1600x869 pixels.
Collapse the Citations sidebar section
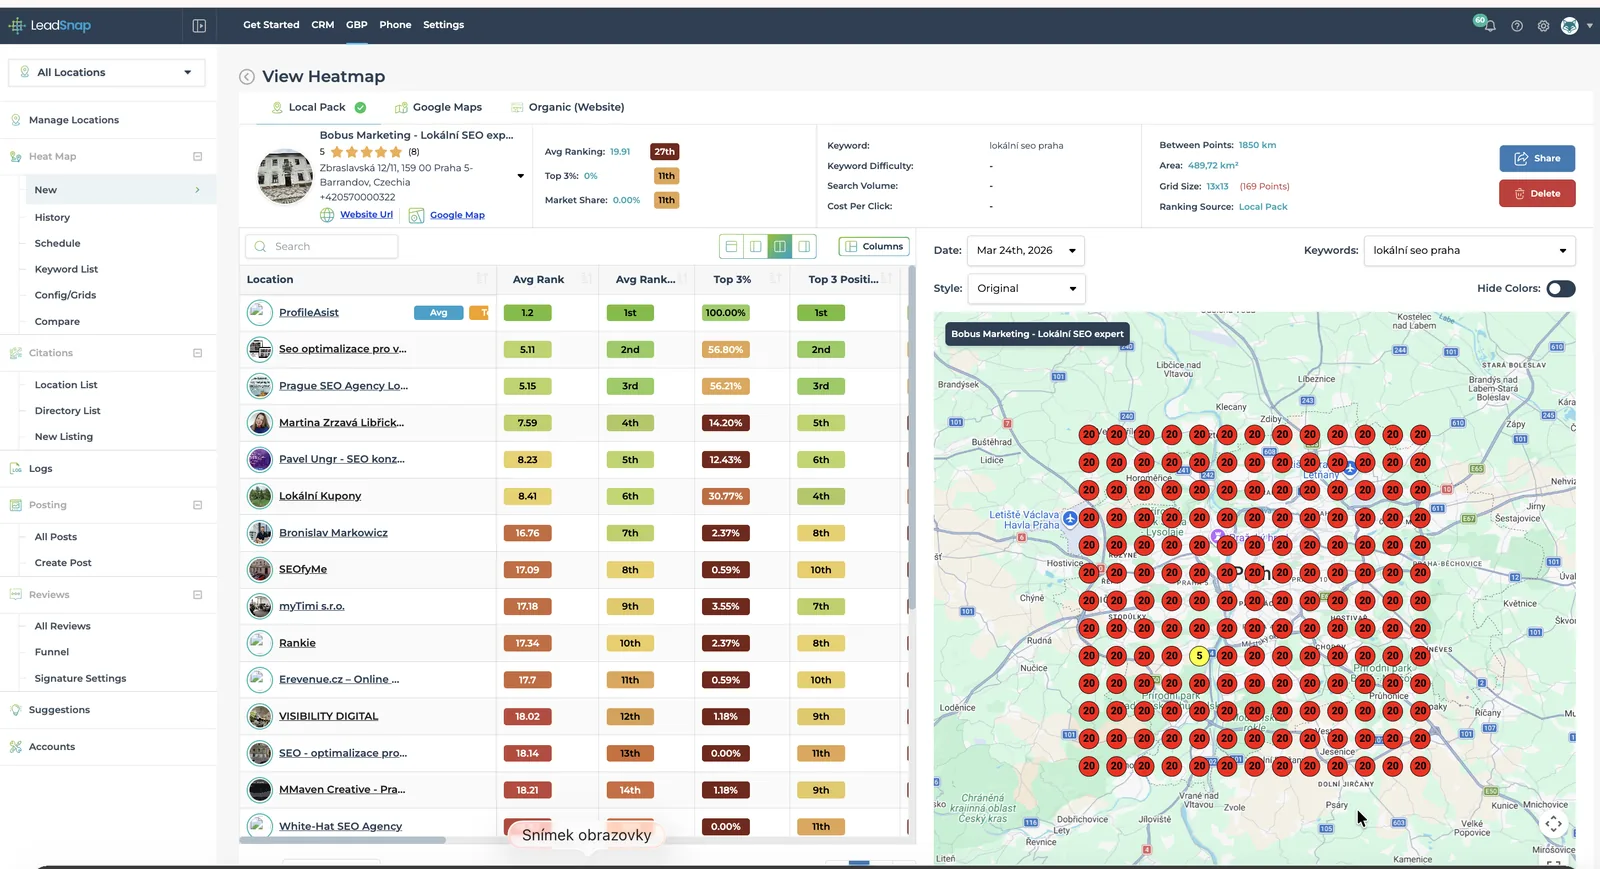197,353
